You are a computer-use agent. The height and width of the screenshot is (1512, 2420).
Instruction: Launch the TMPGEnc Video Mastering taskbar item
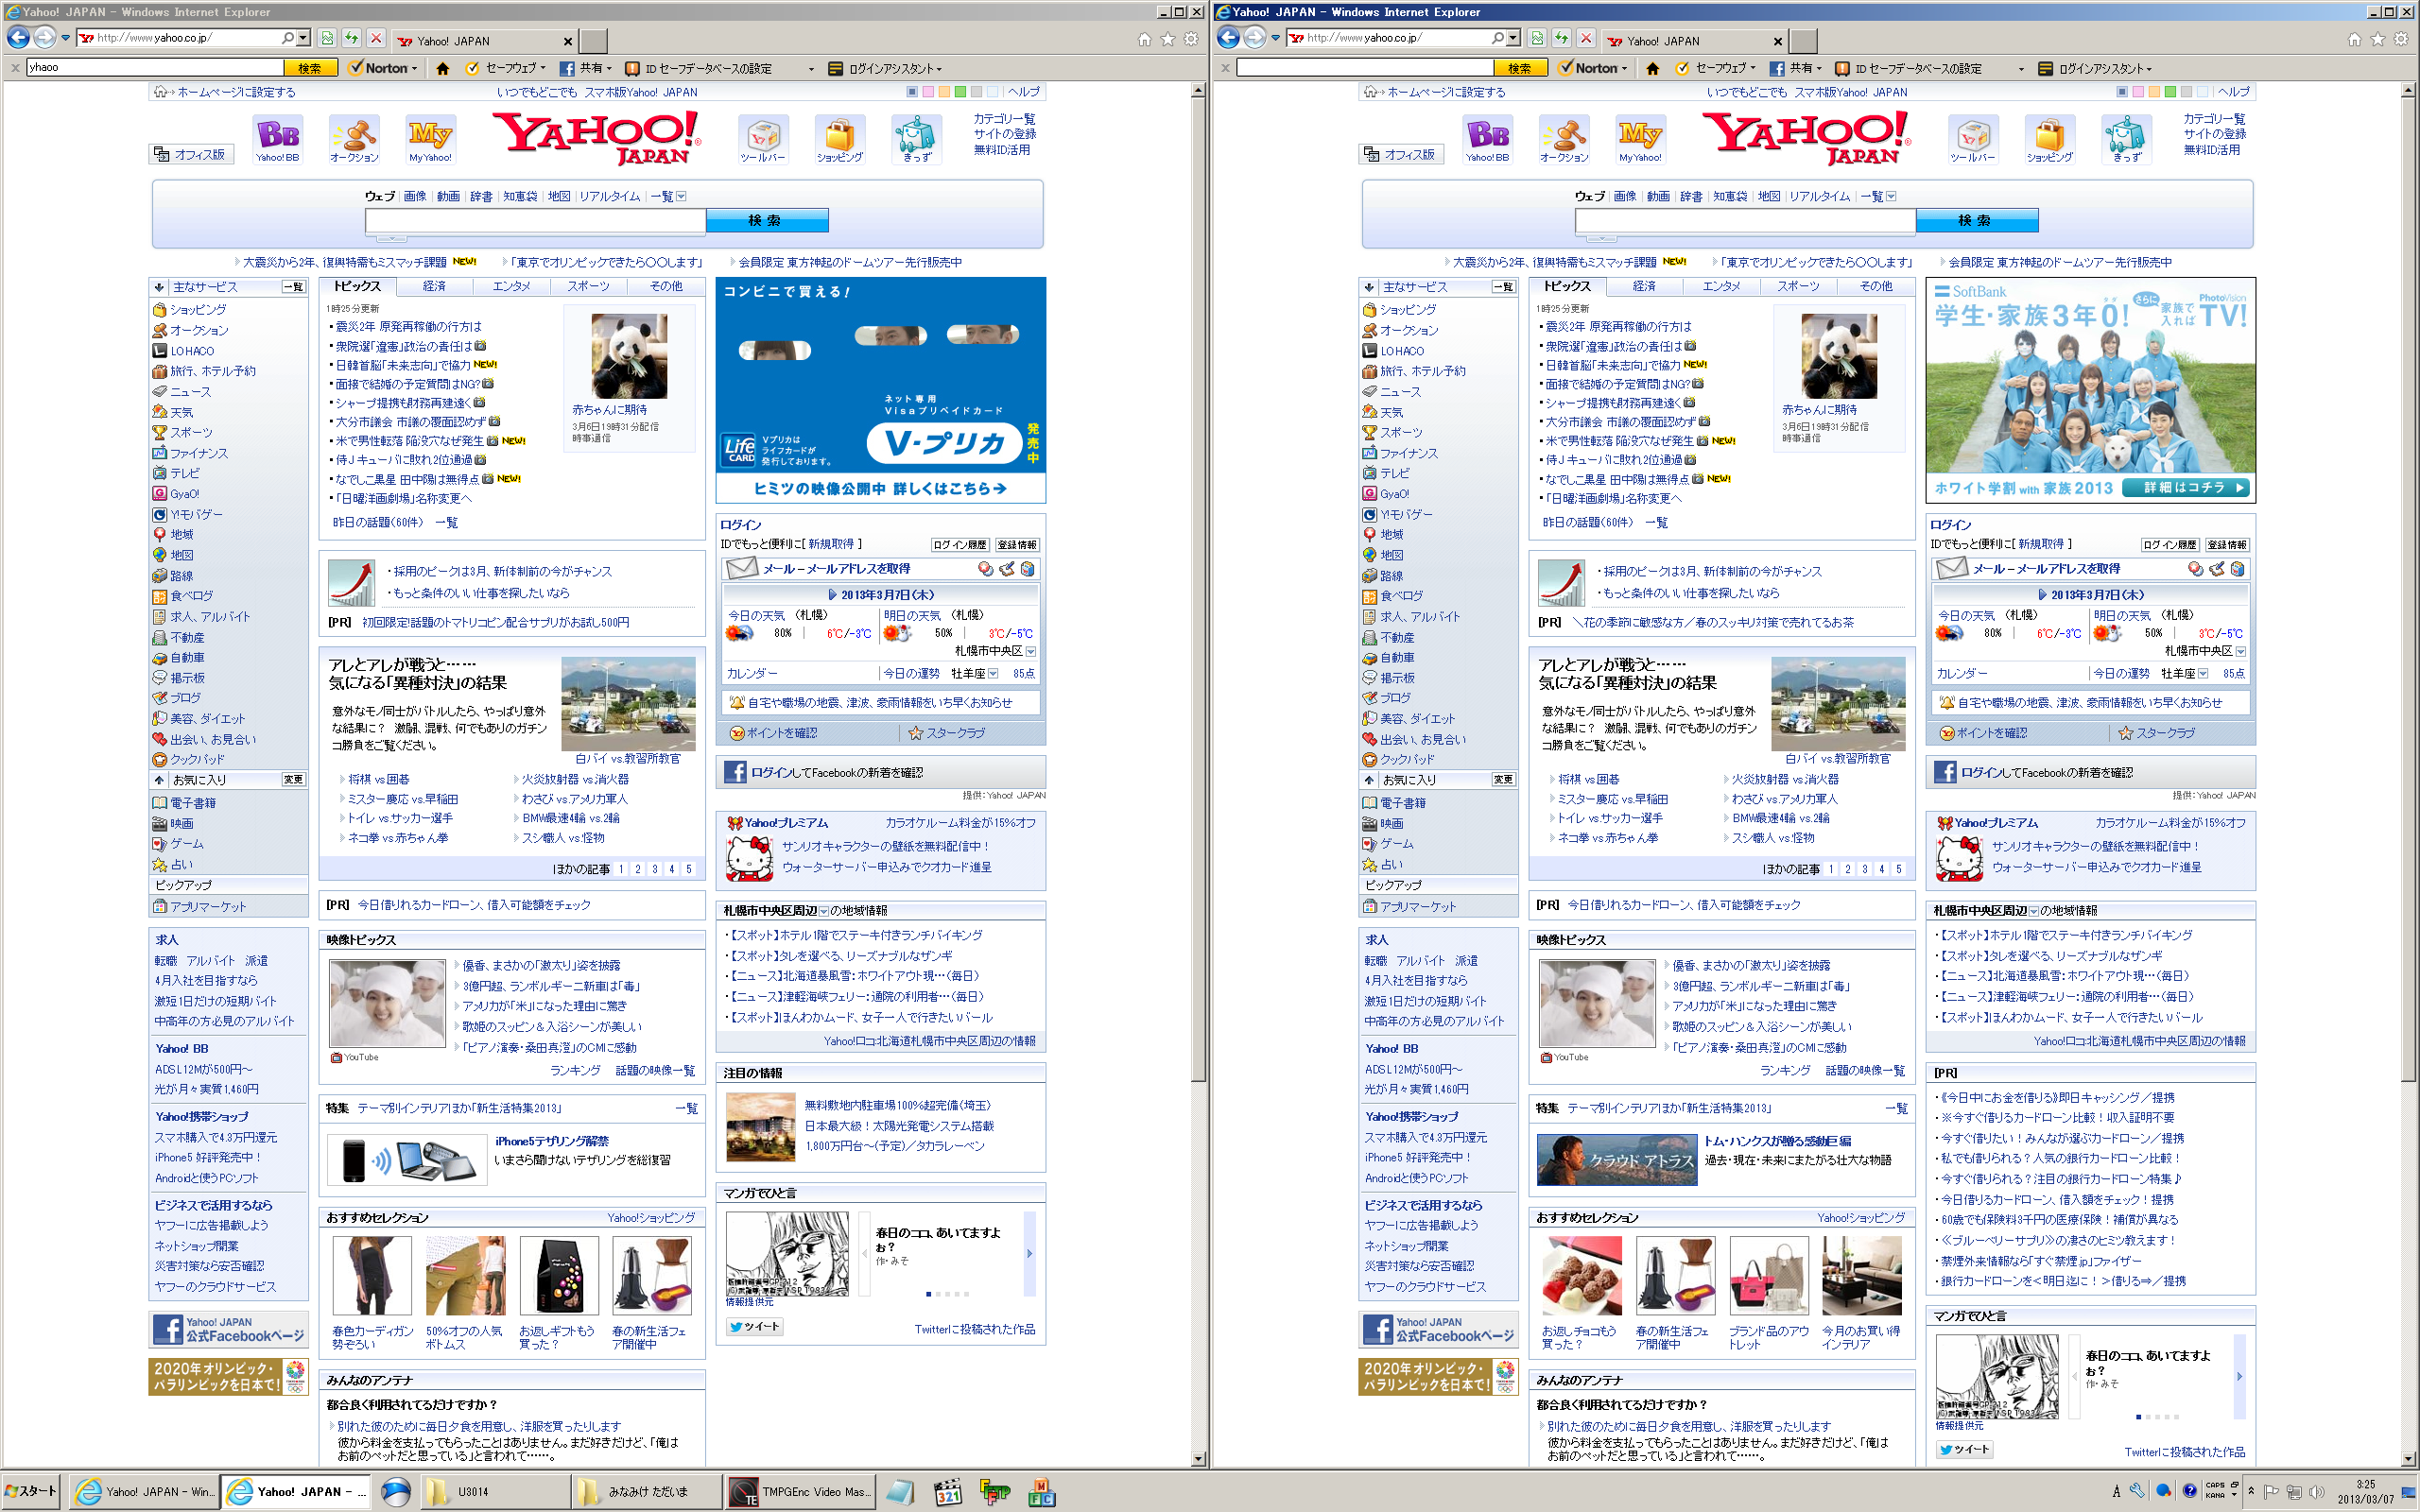798,1491
